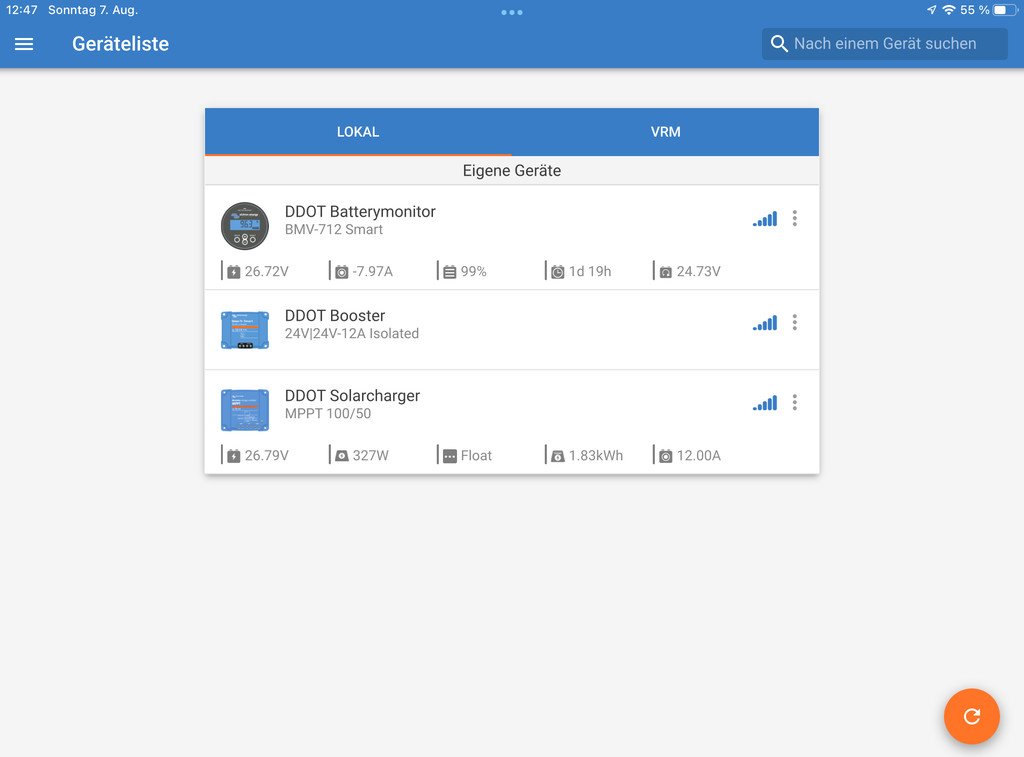Image resolution: width=1024 pixels, height=757 pixels.
Task: Click the 12.00A reading
Action: (x=699, y=456)
